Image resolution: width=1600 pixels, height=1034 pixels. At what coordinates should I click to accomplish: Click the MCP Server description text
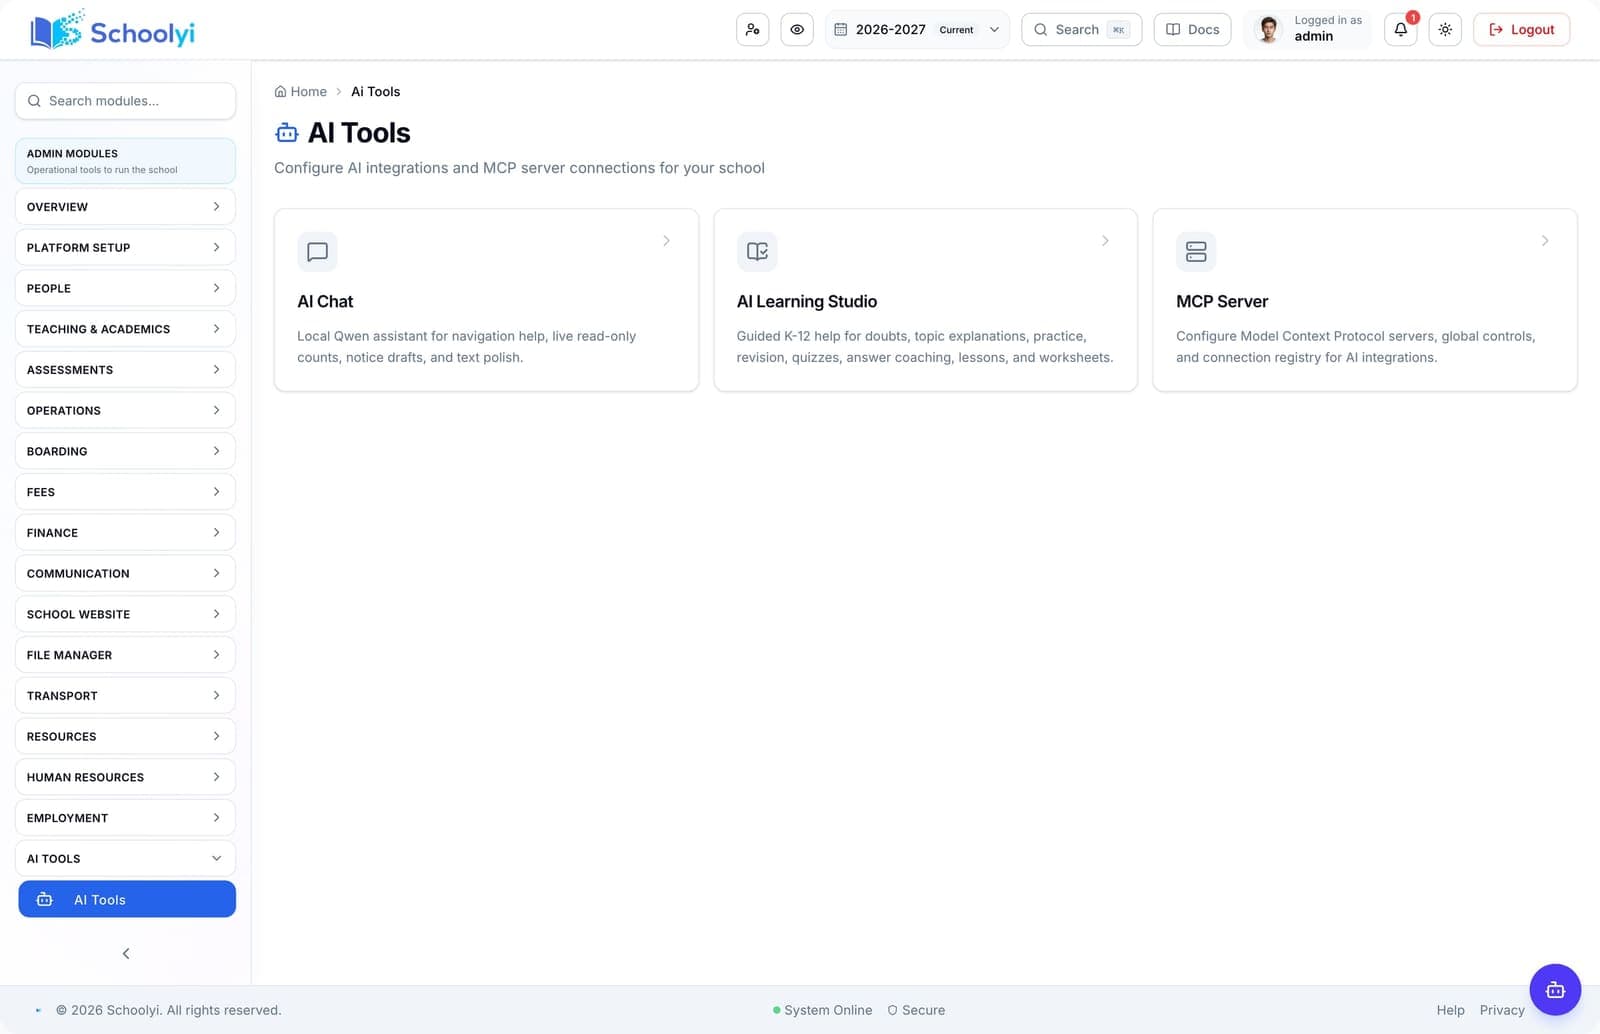pyautogui.click(x=1355, y=347)
